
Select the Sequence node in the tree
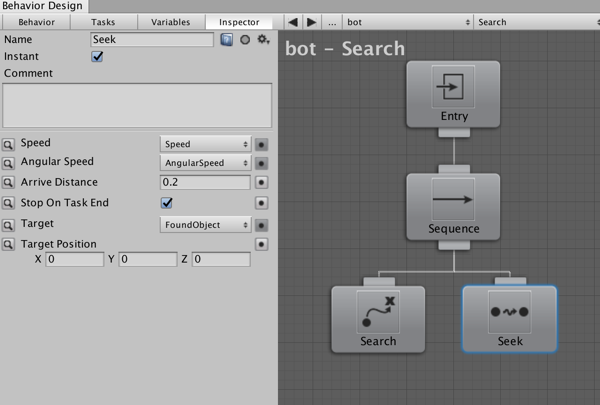[453, 207]
